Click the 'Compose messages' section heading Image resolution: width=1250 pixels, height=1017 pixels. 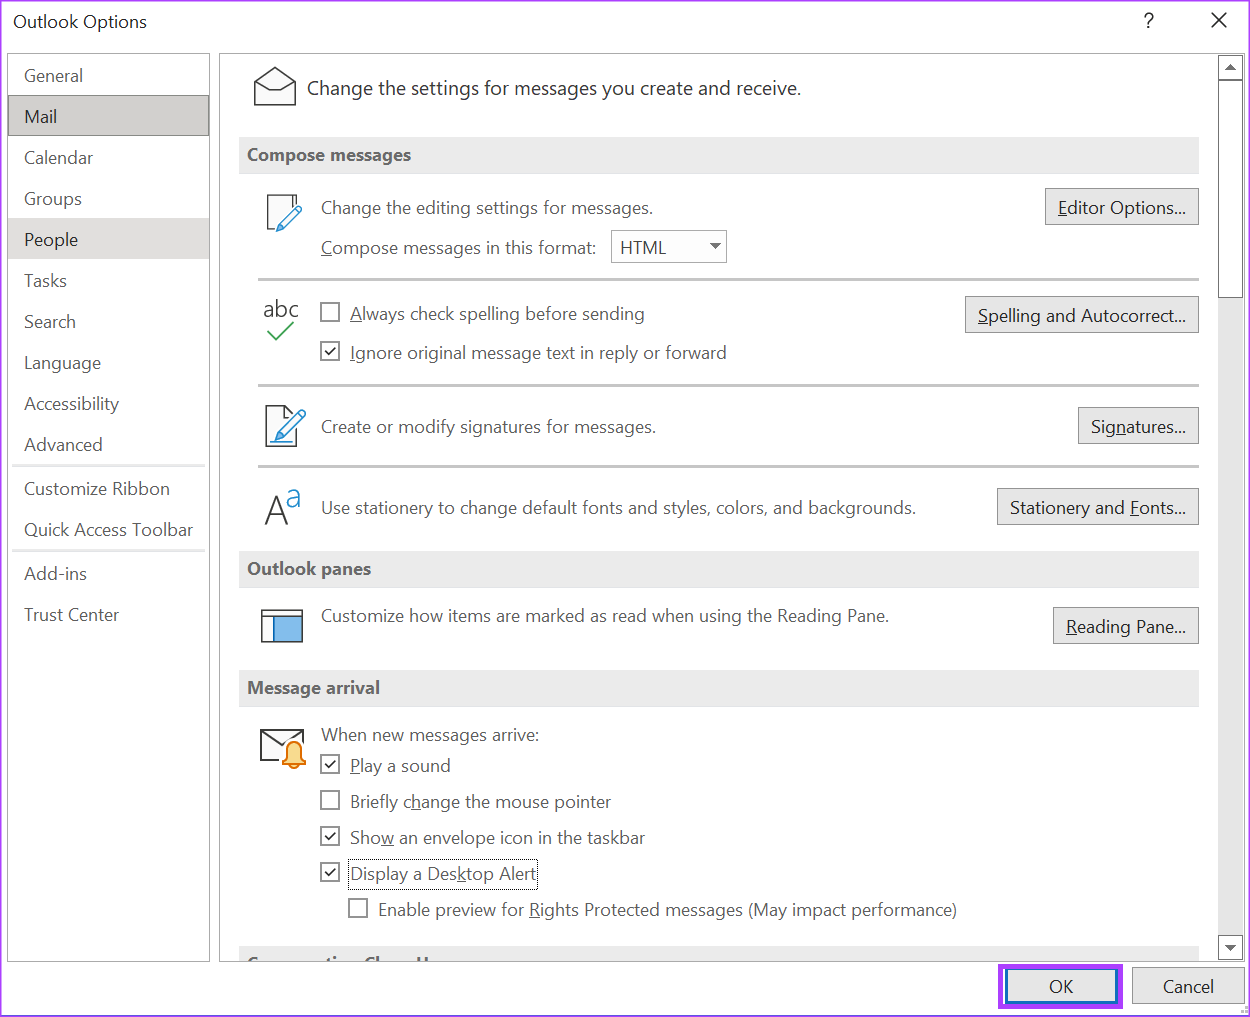[x=329, y=155]
